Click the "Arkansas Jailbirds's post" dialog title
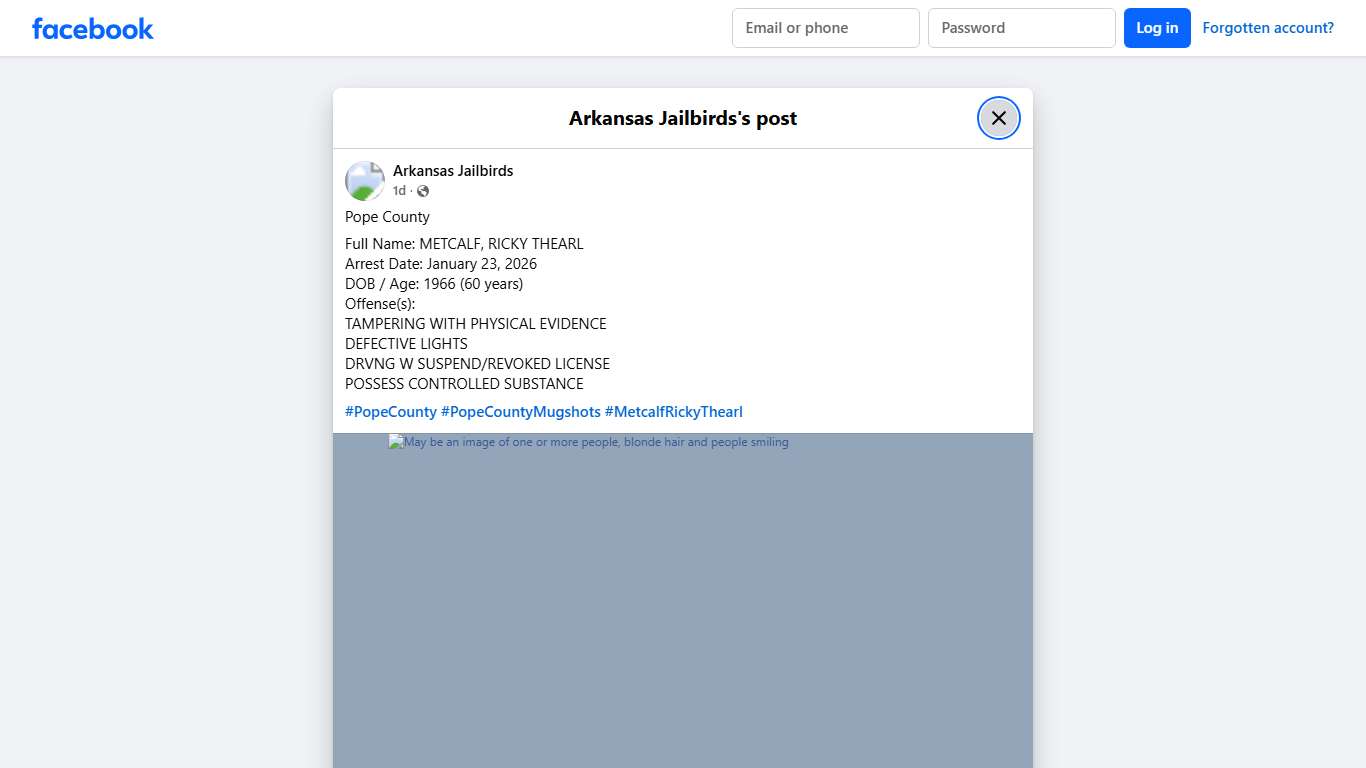This screenshot has width=1366, height=768. point(682,118)
